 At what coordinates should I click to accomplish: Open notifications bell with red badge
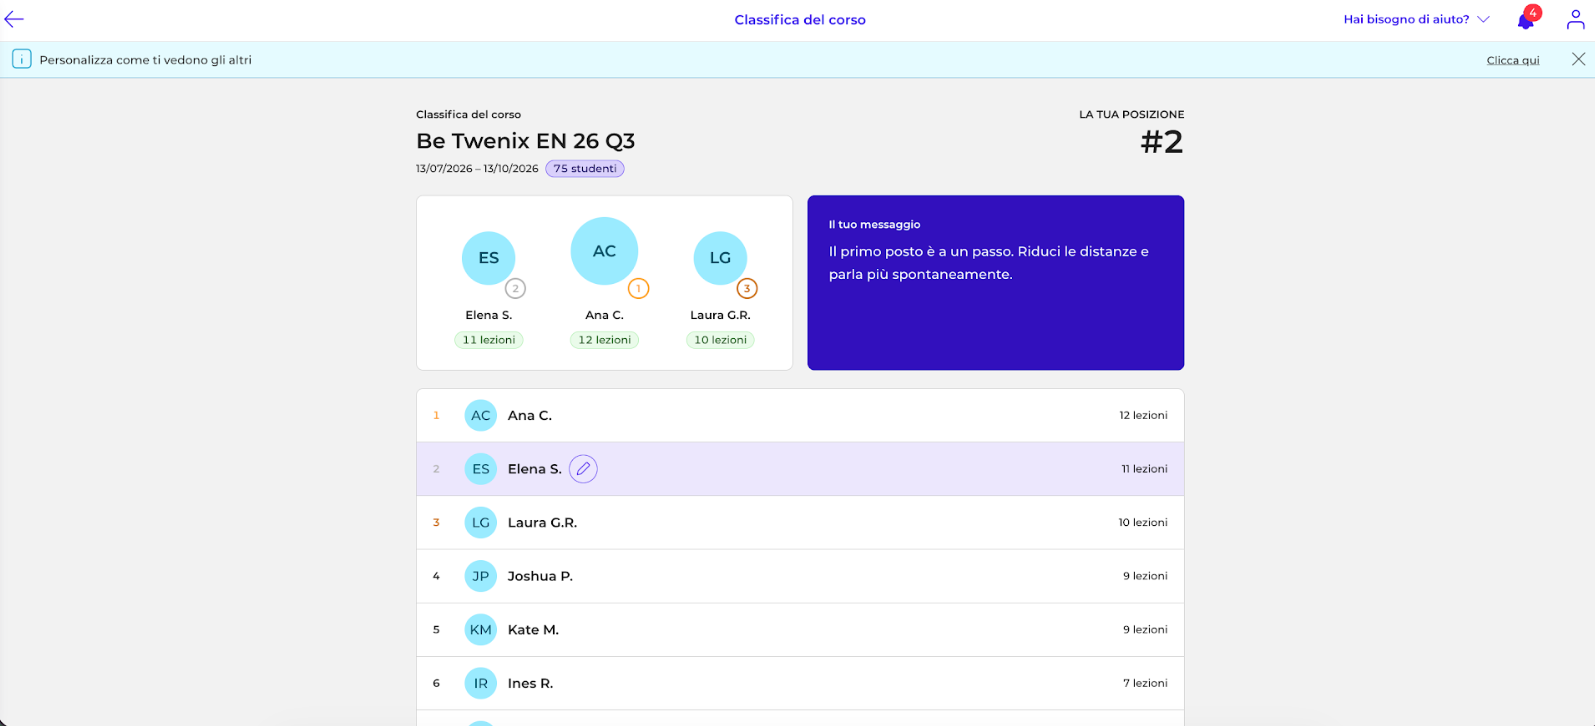[1527, 19]
